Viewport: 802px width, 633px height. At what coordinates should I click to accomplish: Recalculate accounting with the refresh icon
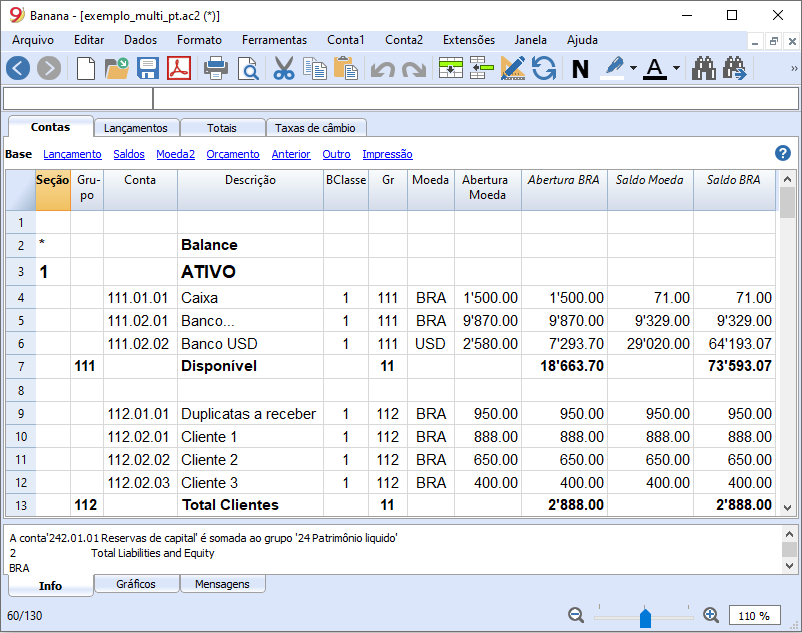544,68
